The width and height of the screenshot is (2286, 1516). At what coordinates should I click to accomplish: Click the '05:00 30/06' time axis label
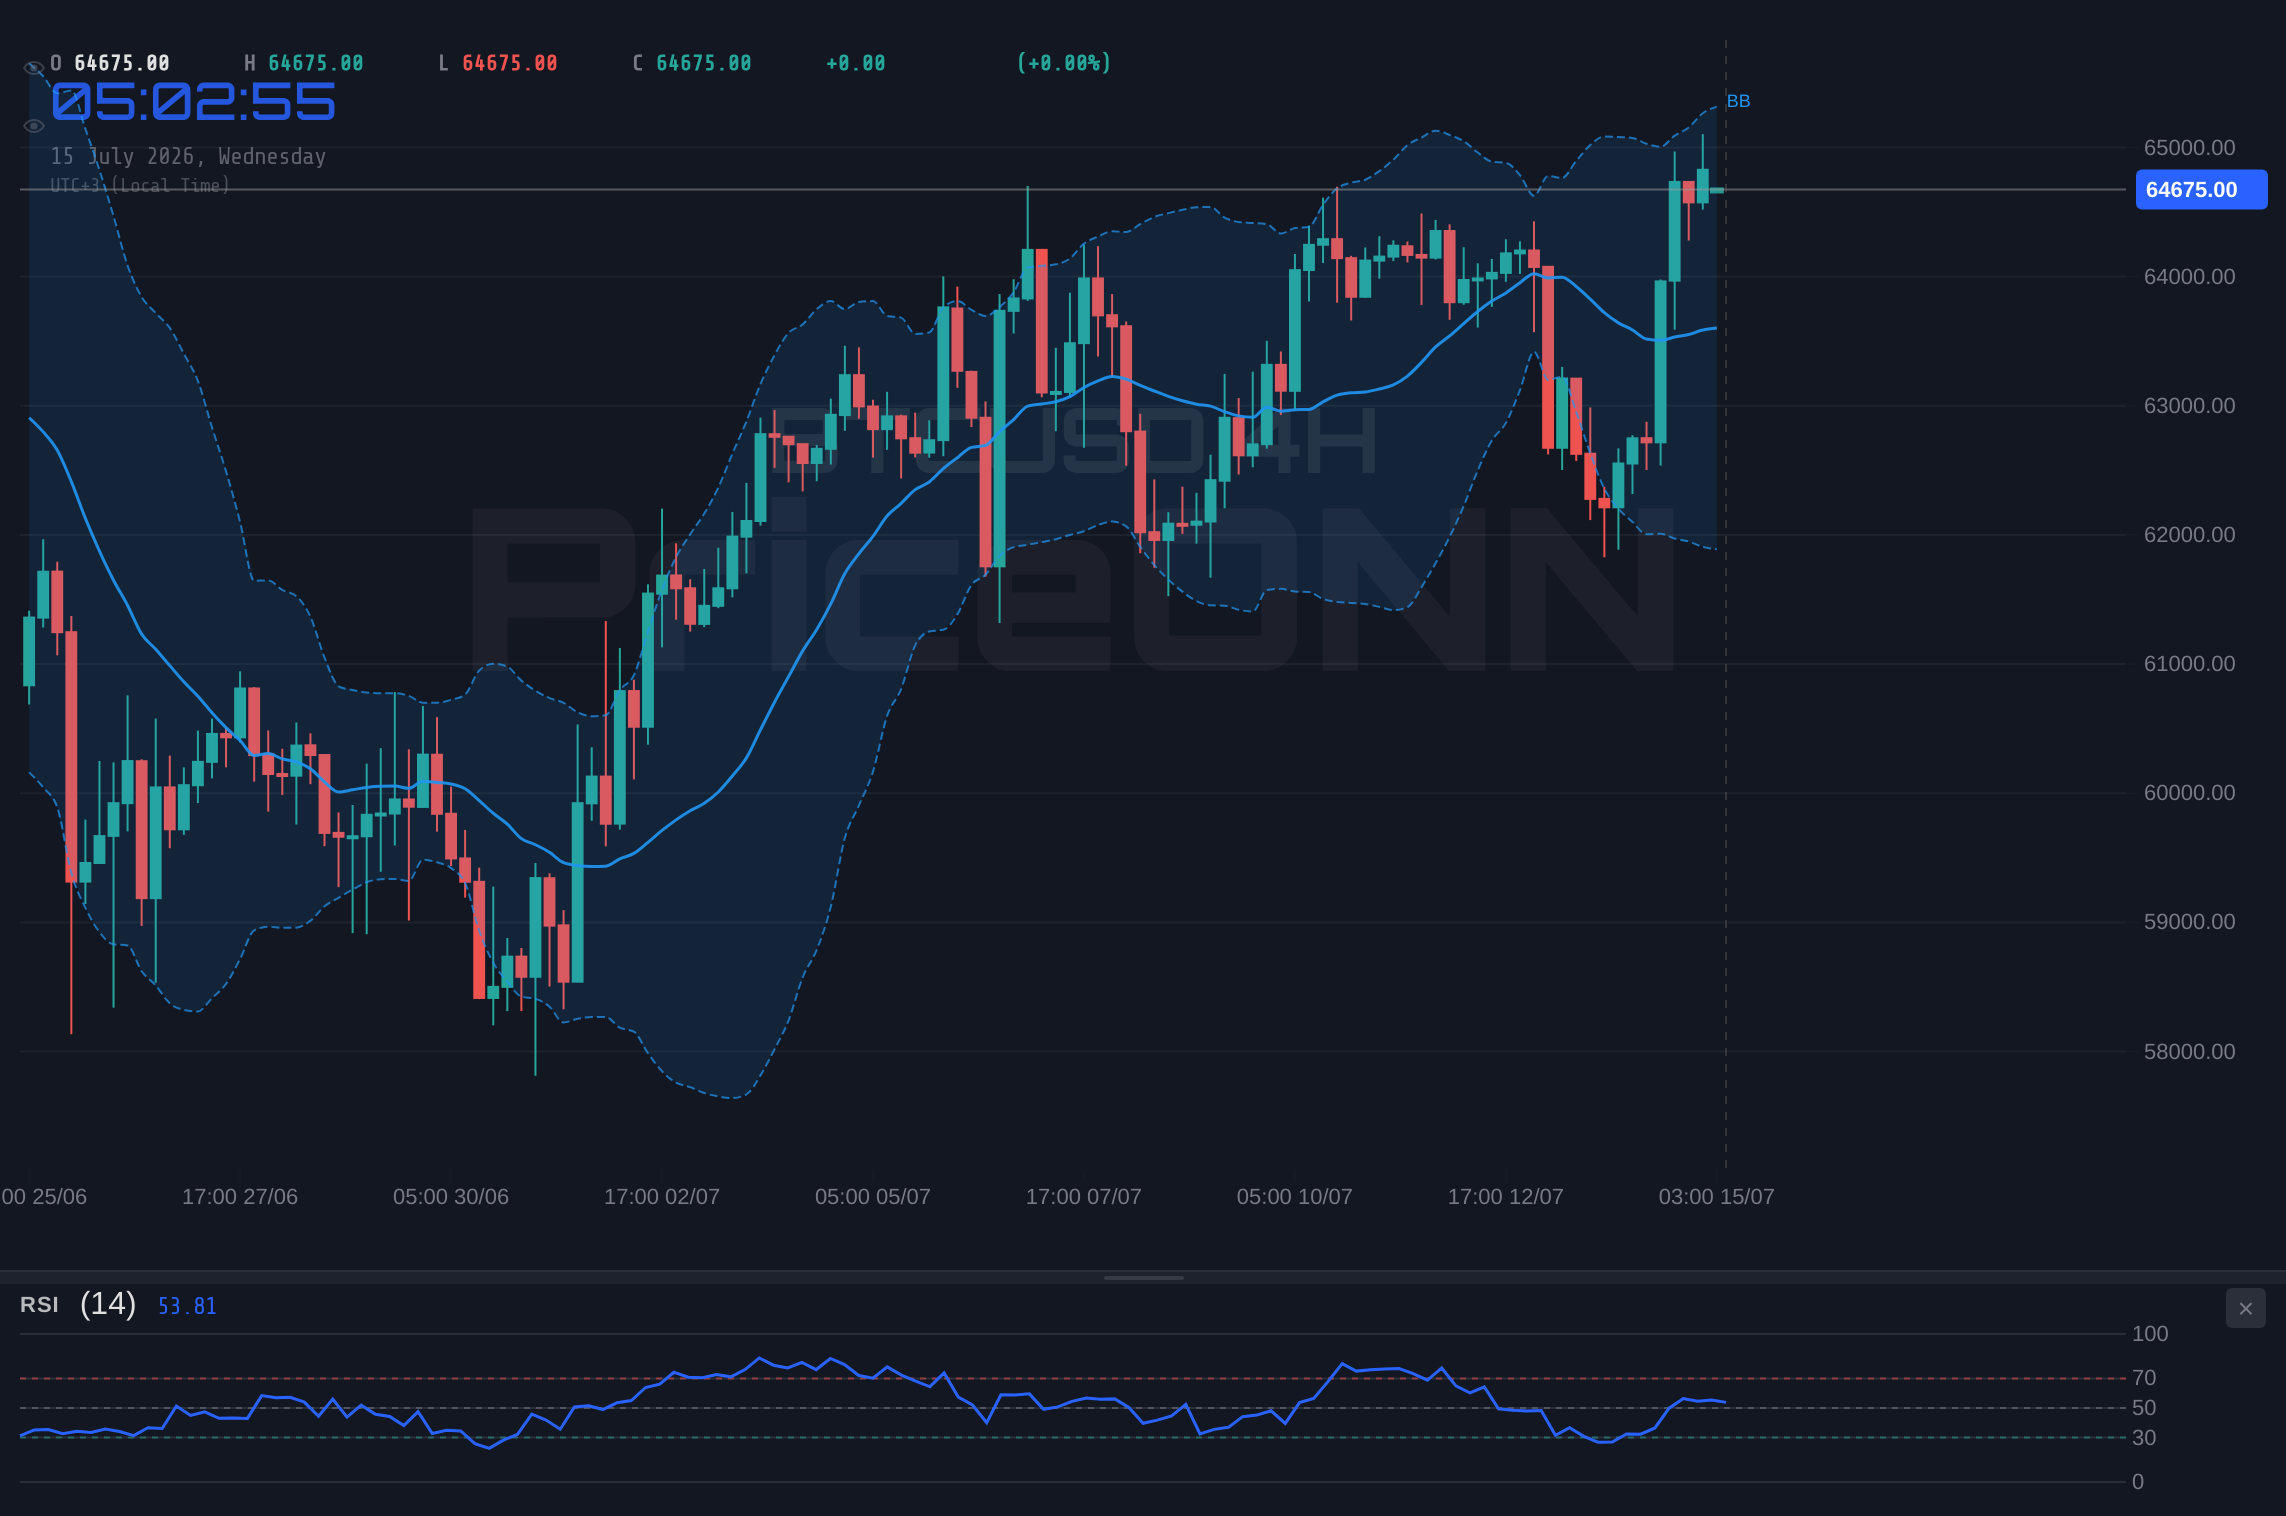click(451, 1197)
